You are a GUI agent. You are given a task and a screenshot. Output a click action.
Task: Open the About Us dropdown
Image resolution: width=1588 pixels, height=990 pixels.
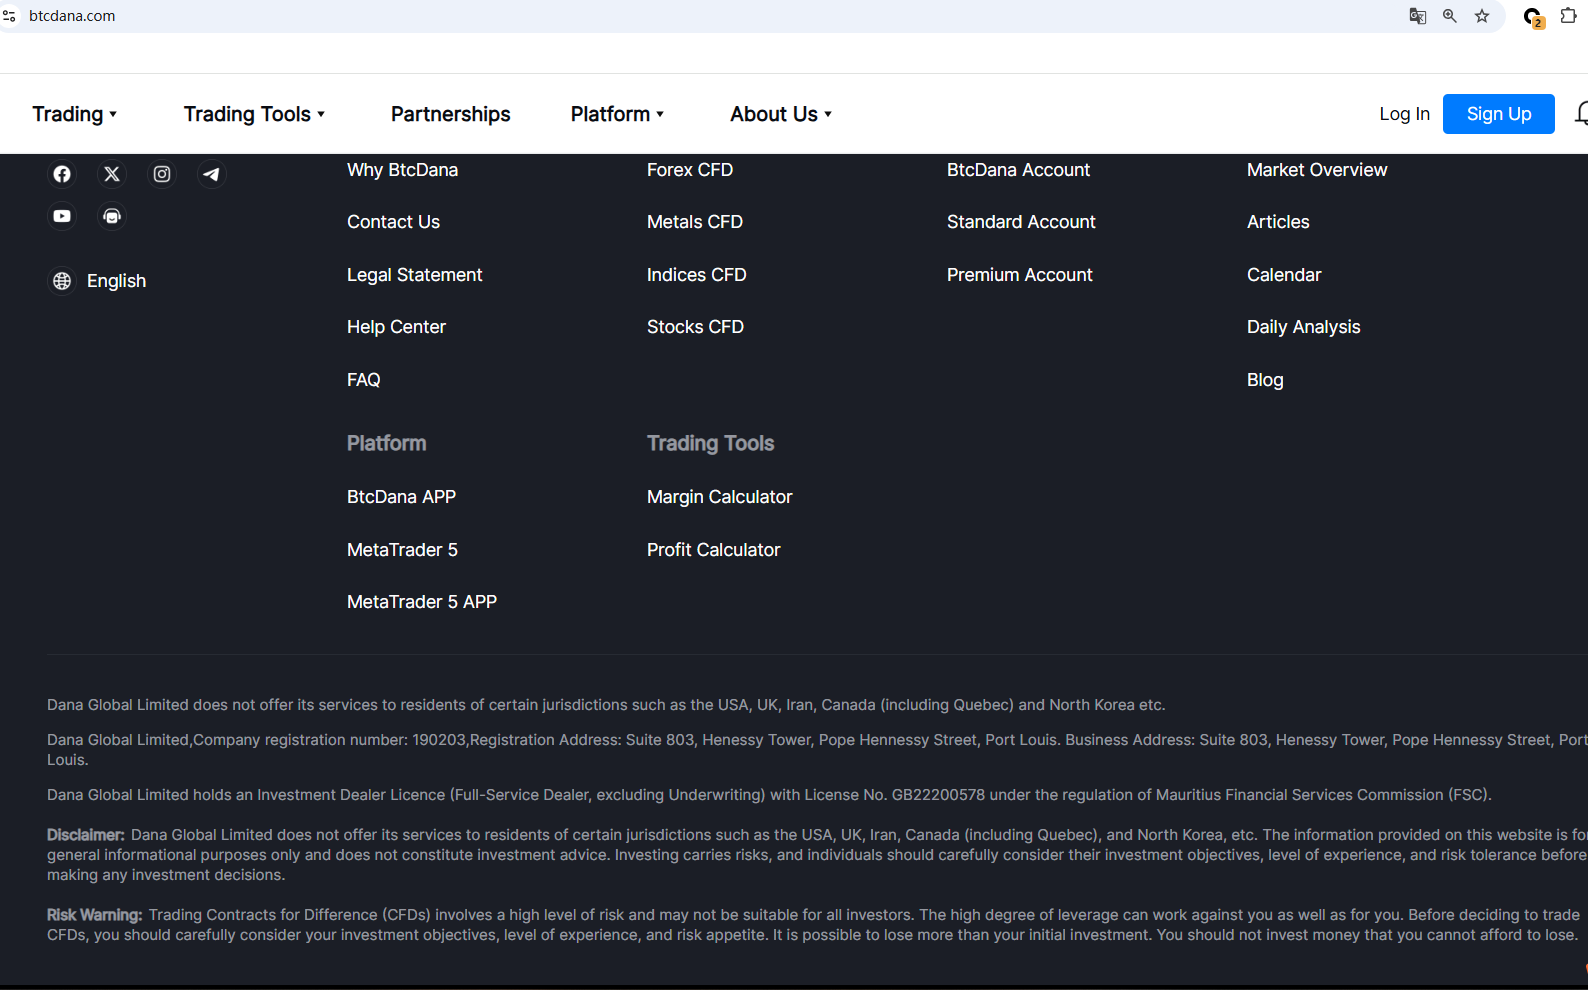(x=780, y=114)
